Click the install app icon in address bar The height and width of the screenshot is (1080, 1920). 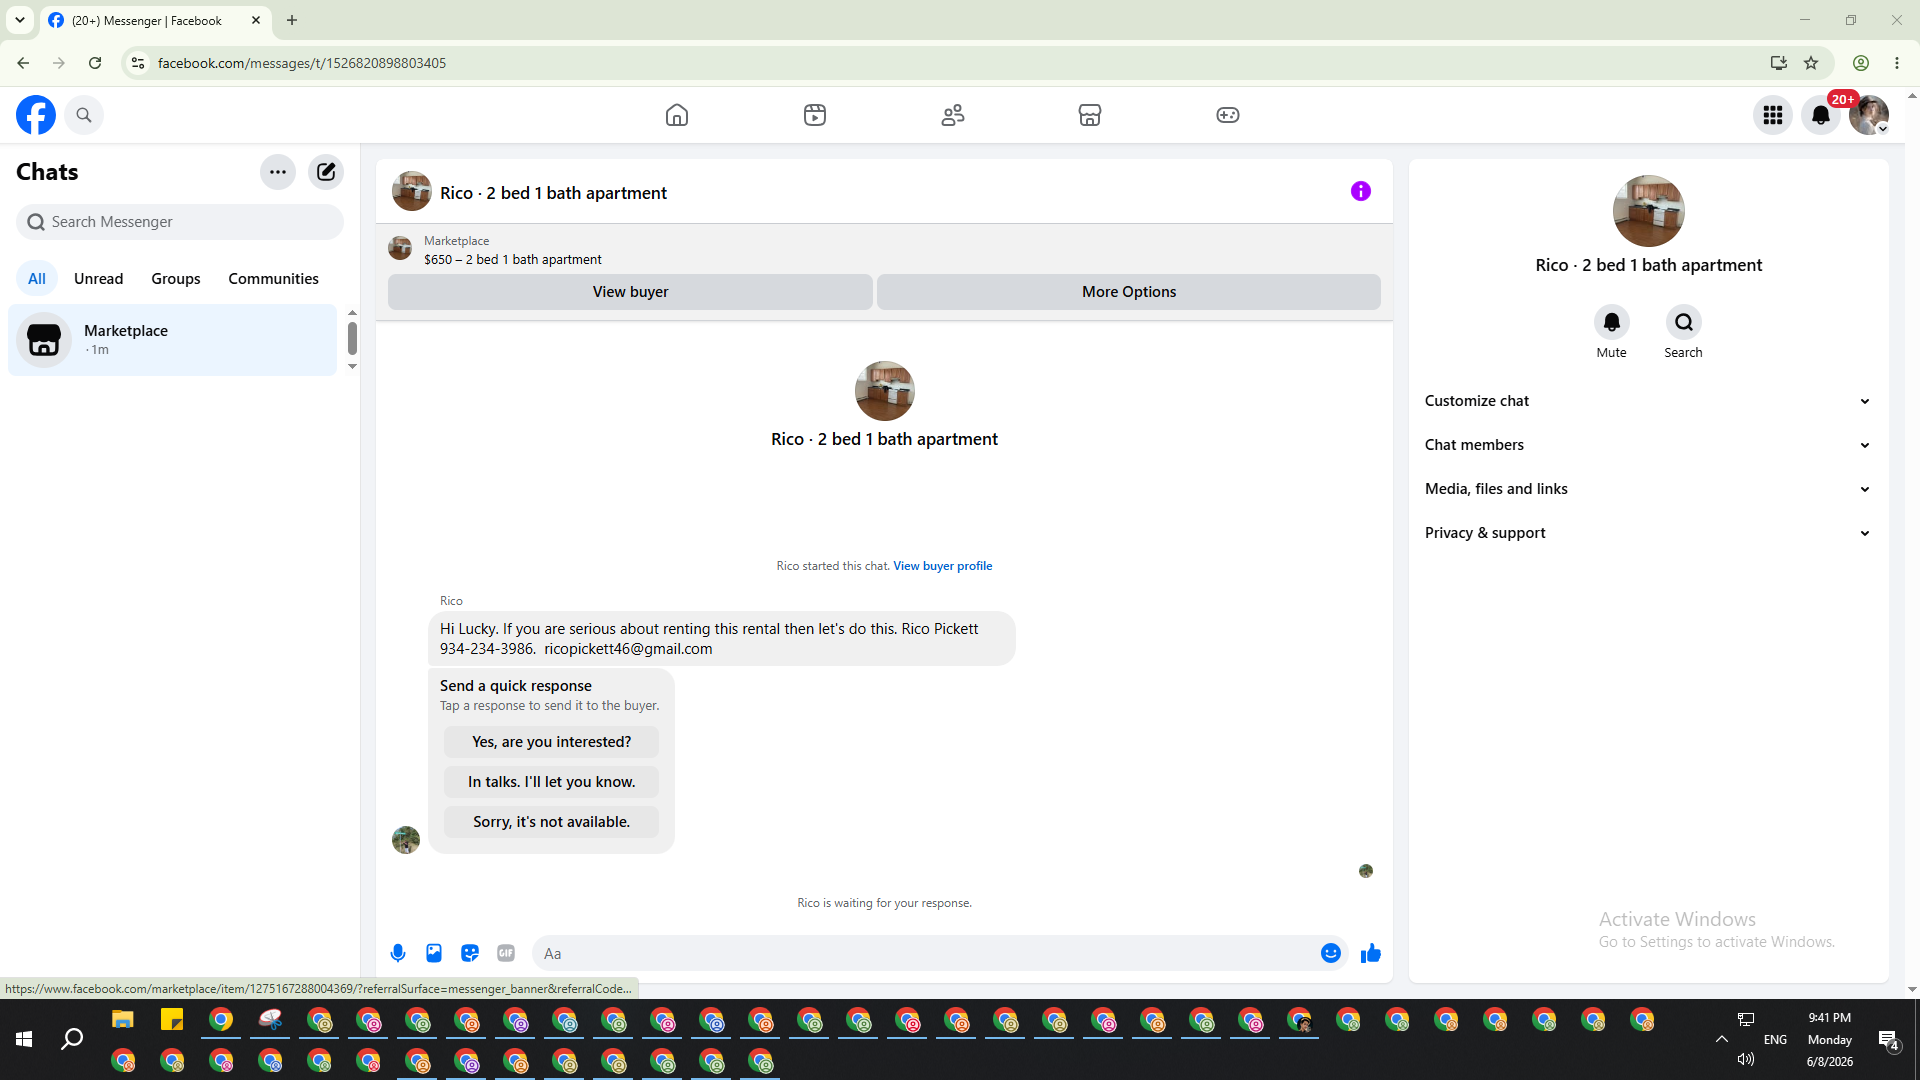coord(1778,63)
